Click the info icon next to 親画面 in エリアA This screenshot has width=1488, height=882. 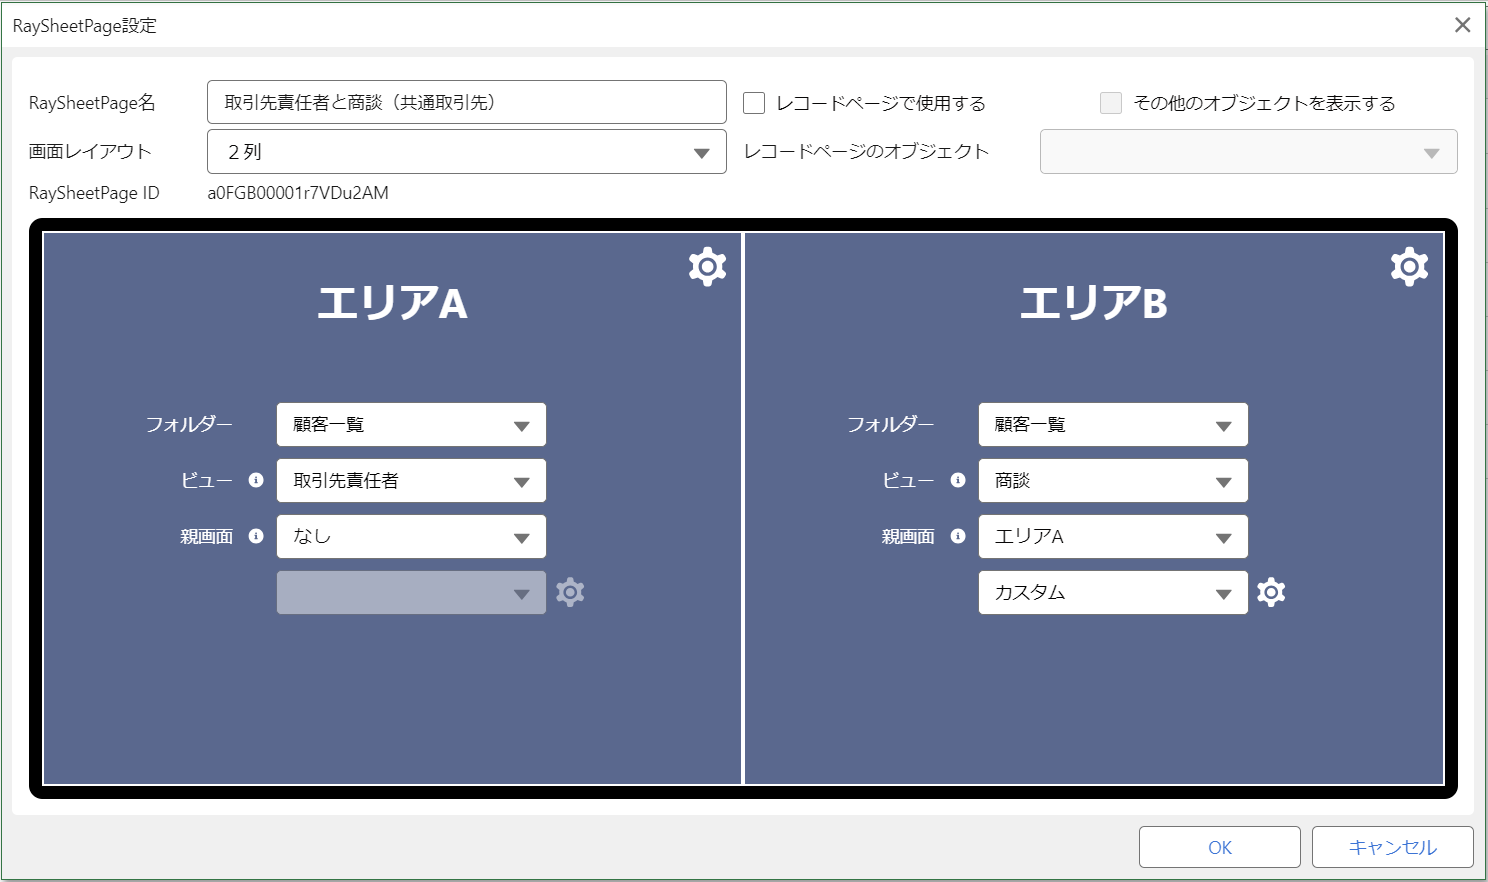pos(256,536)
